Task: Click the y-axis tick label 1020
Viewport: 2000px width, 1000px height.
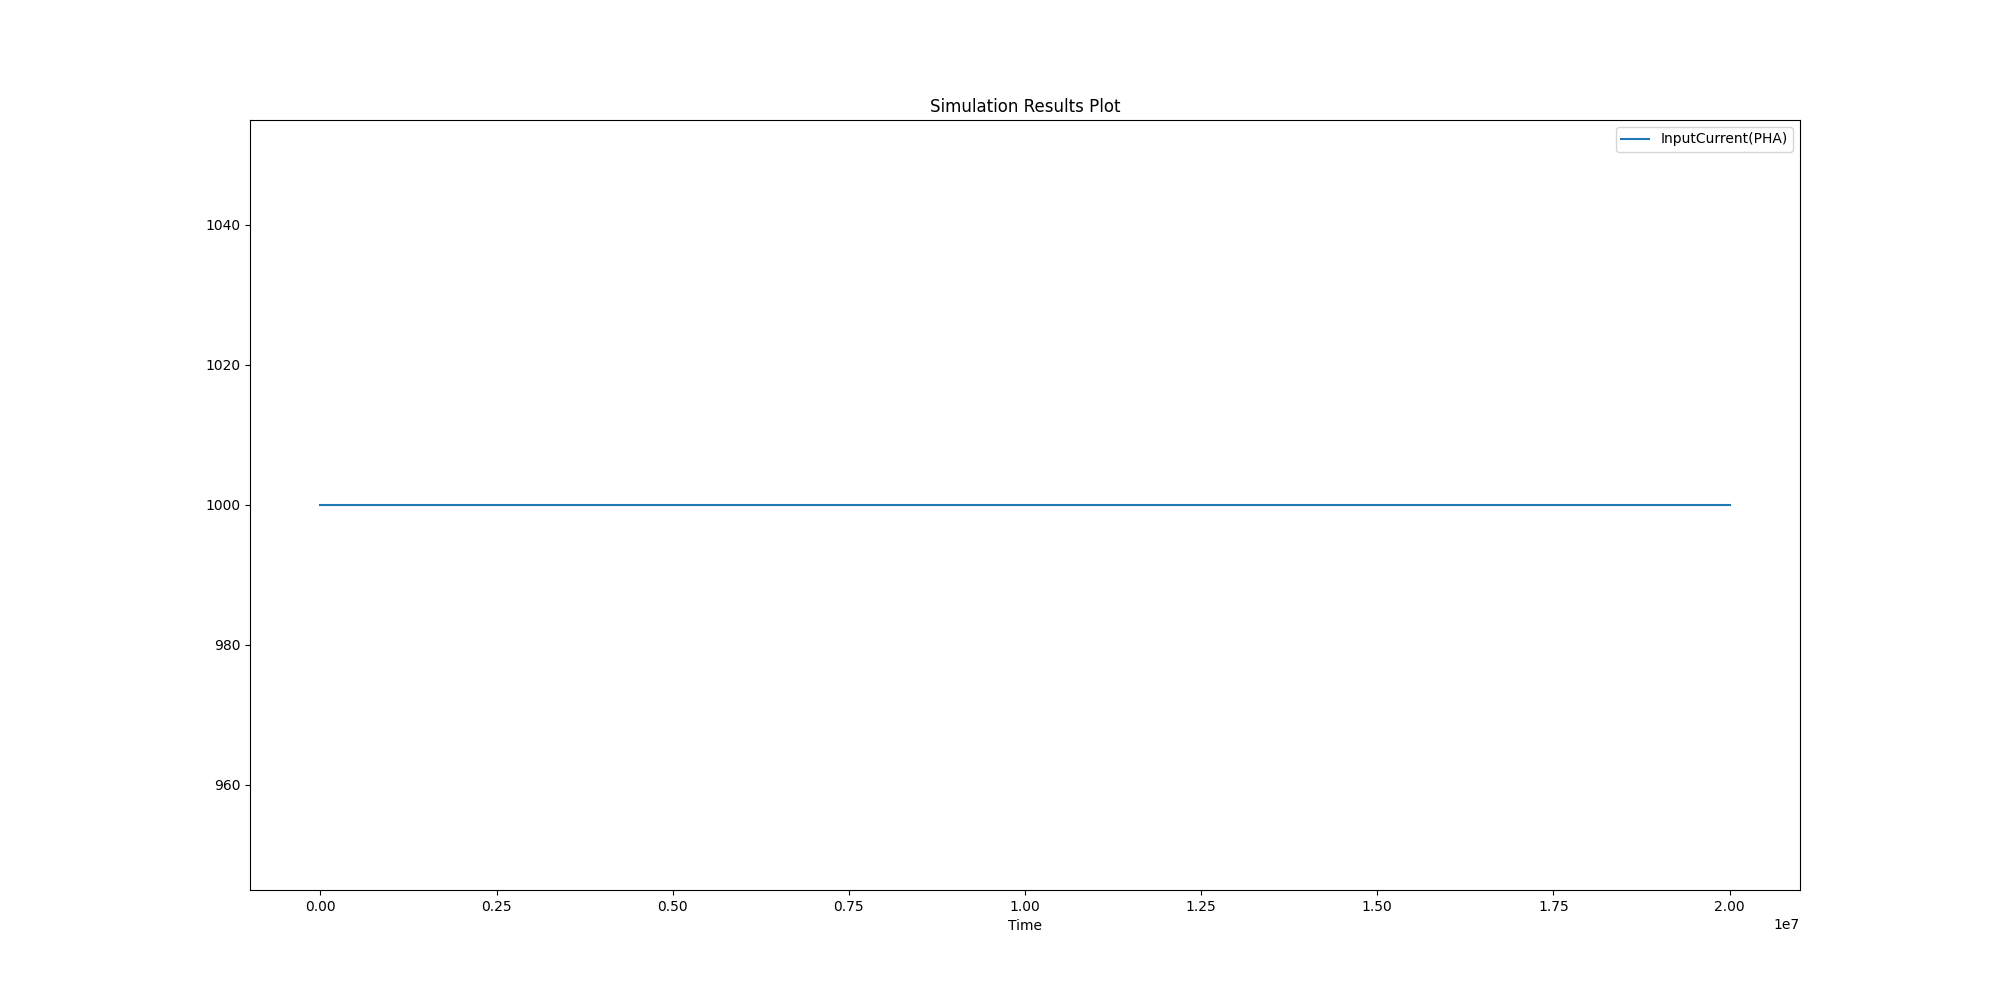Action: pos(223,365)
